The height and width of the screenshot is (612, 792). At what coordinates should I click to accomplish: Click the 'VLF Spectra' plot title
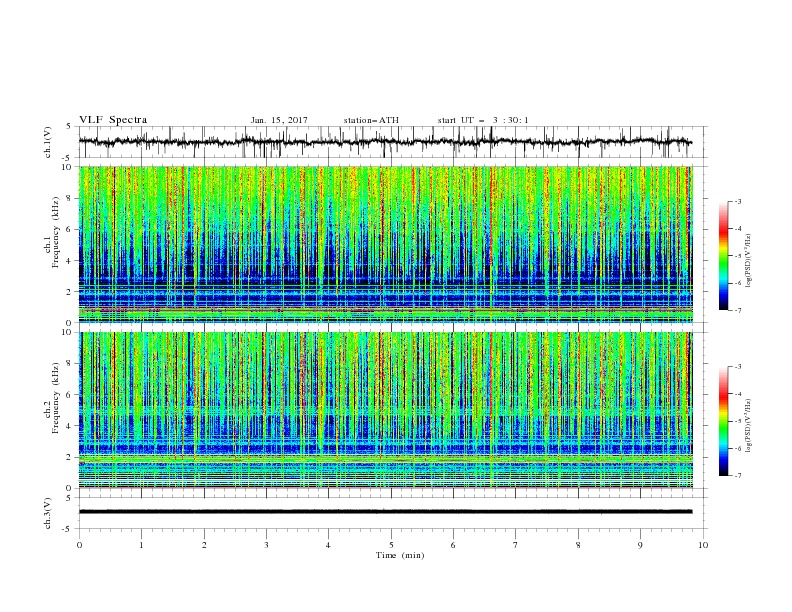click(113, 120)
